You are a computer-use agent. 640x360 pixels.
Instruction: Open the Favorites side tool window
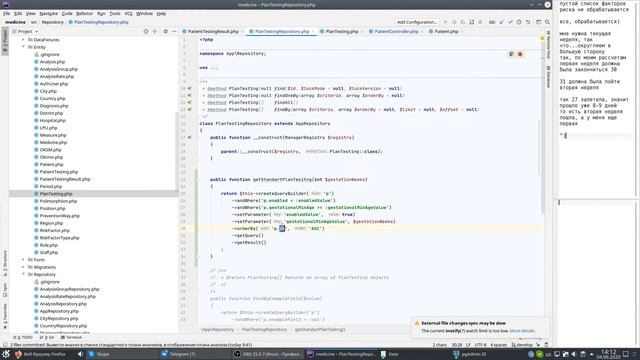[x=5, y=316]
